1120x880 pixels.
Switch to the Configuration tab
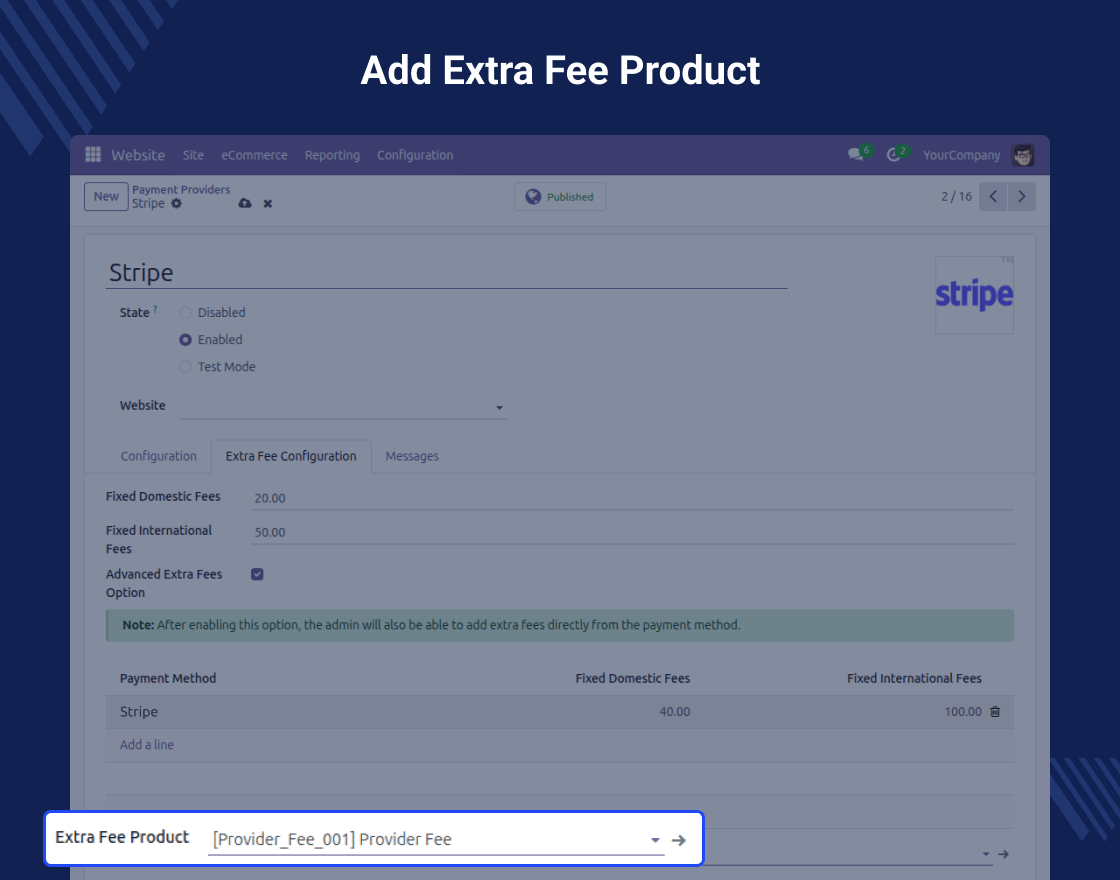[x=158, y=456]
